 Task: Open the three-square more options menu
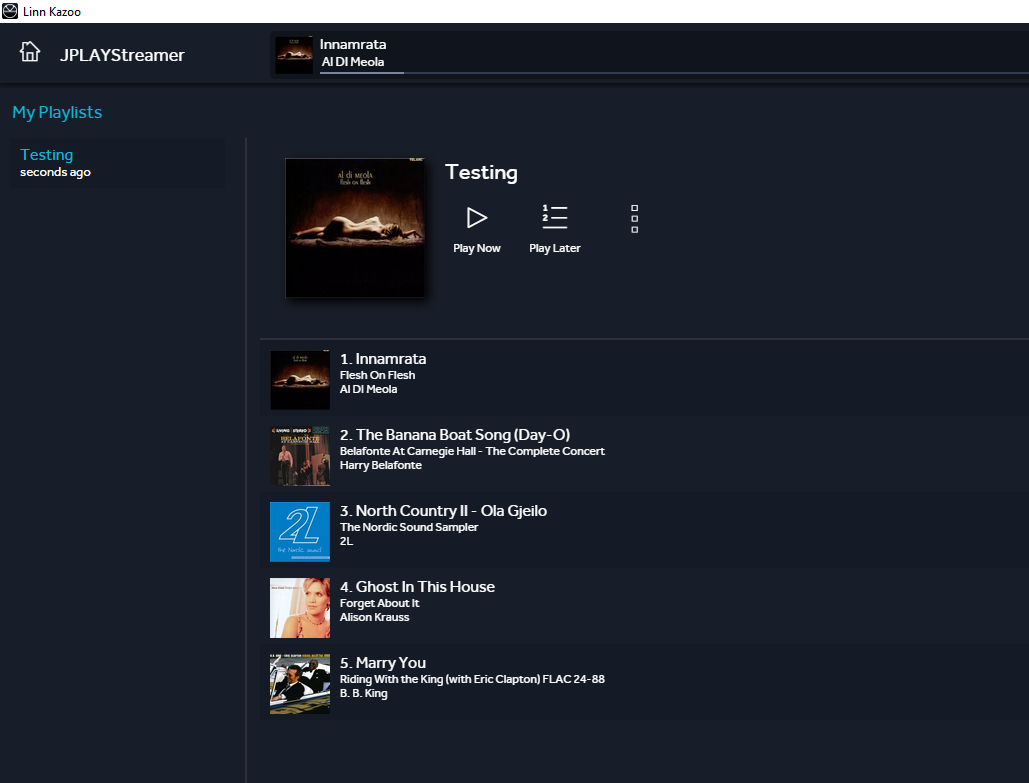point(634,219)
